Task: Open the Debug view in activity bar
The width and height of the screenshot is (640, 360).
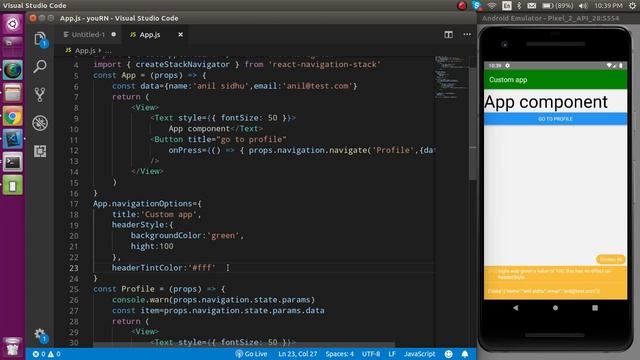Action: [x=40, y=123]
